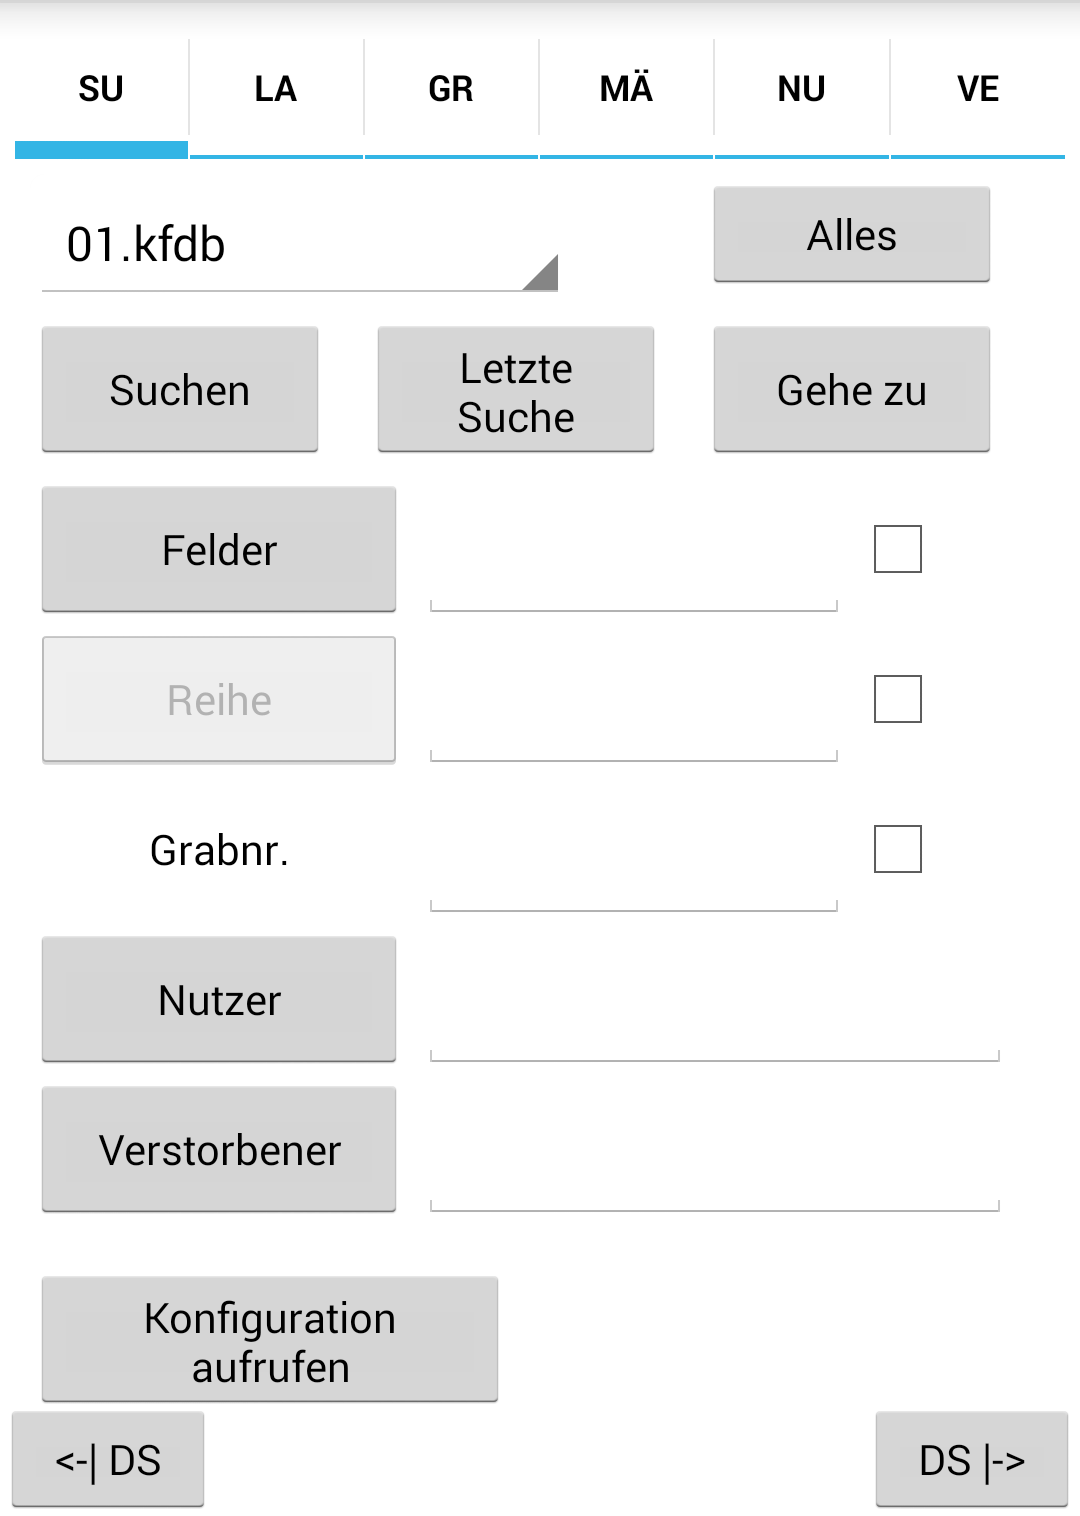Expand the 01.kfdb database dropdown

coord(300,245)
